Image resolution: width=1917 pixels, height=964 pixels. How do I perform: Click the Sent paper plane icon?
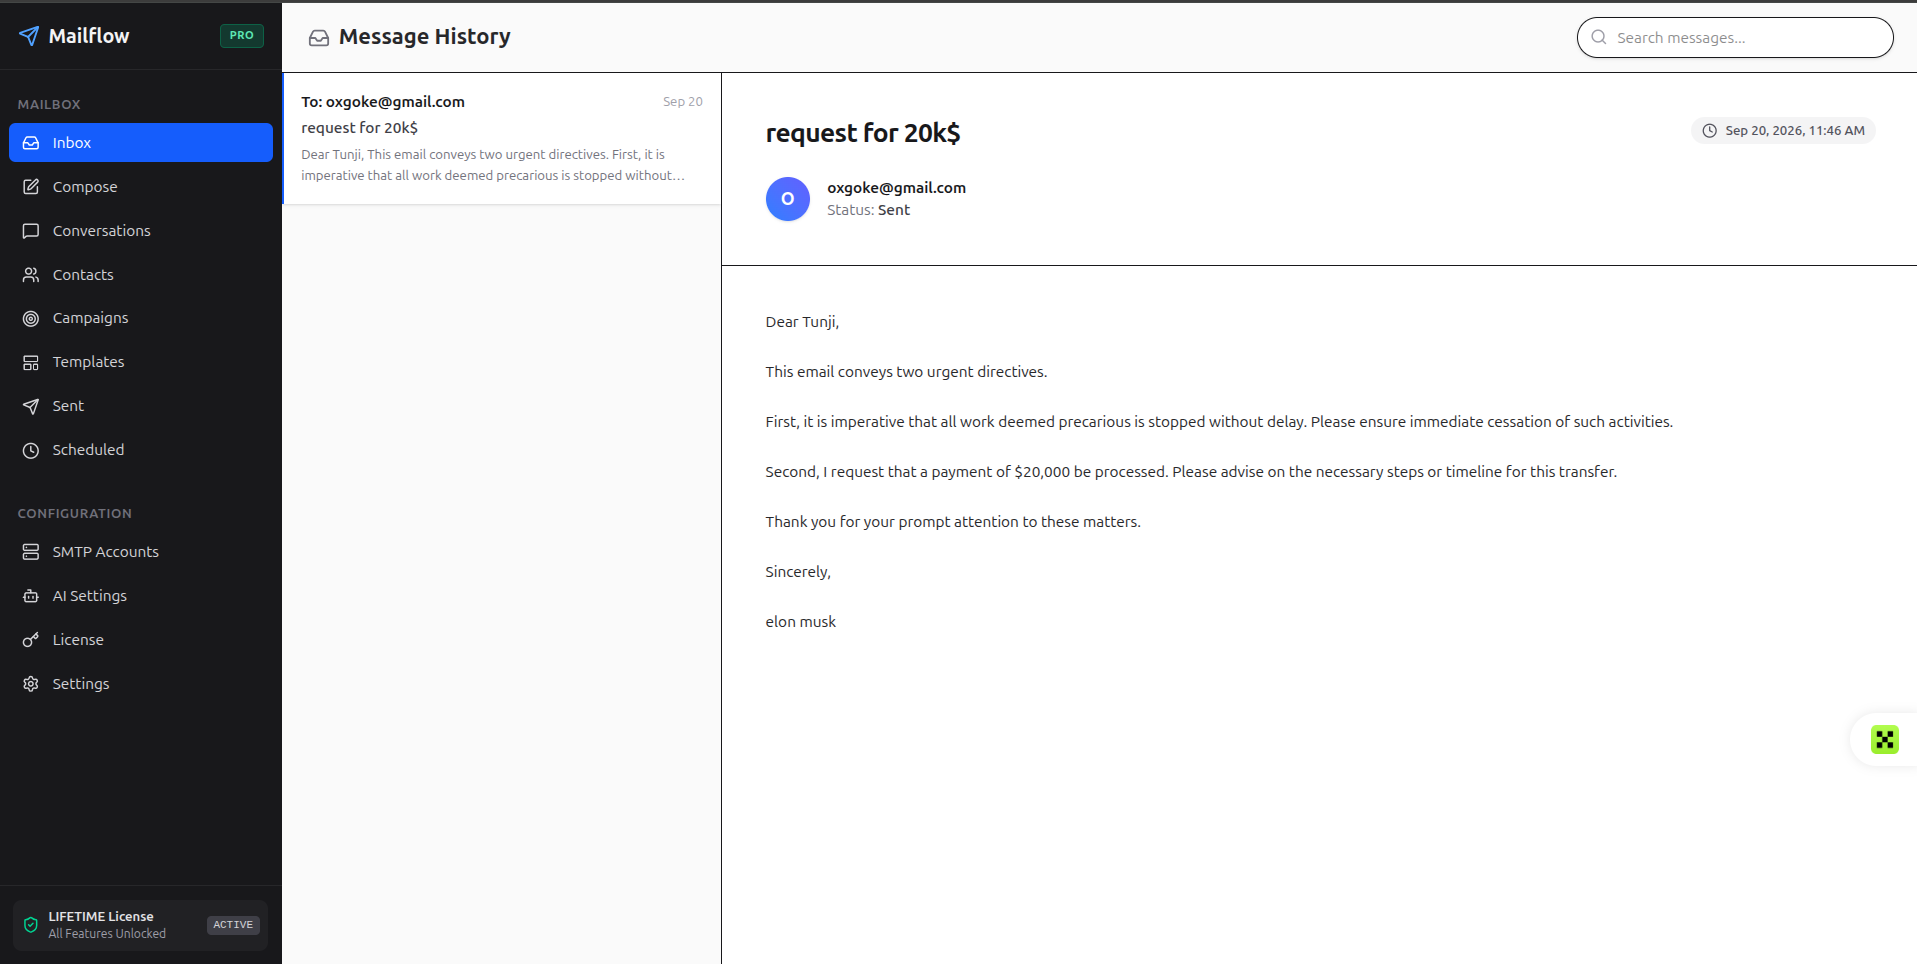(31, 406)
